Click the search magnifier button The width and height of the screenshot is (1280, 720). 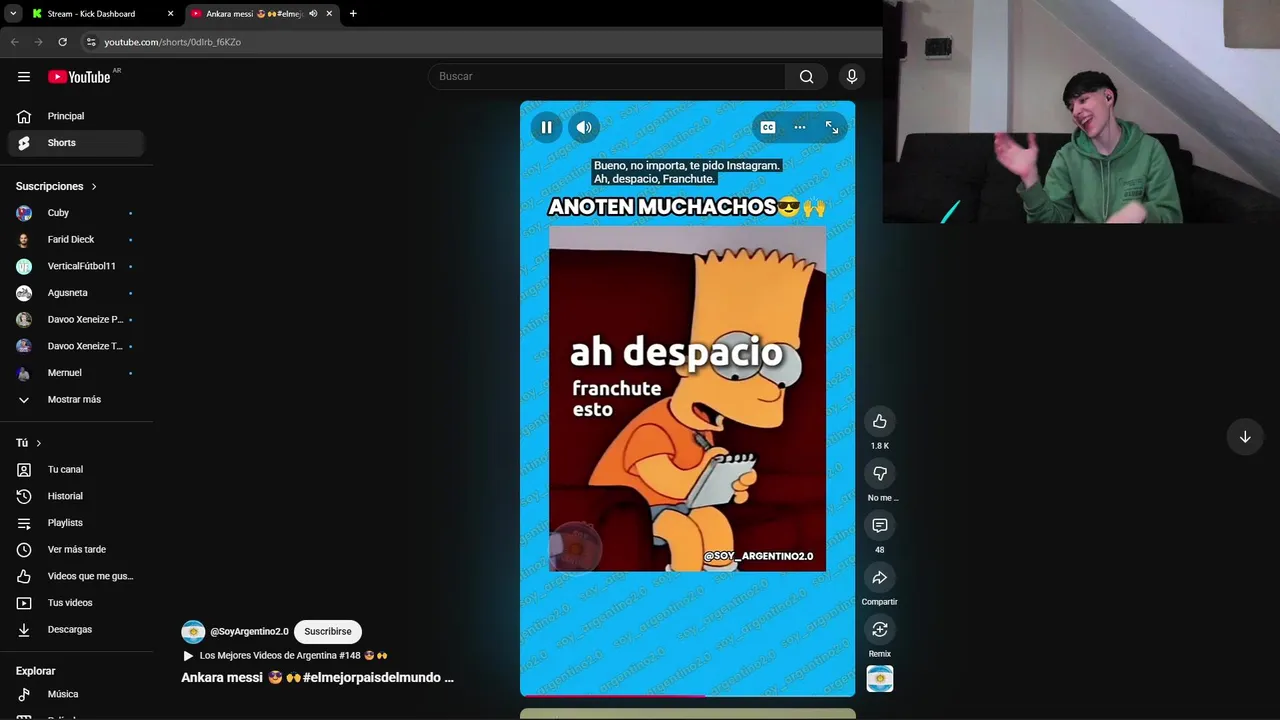coord(806,76)
